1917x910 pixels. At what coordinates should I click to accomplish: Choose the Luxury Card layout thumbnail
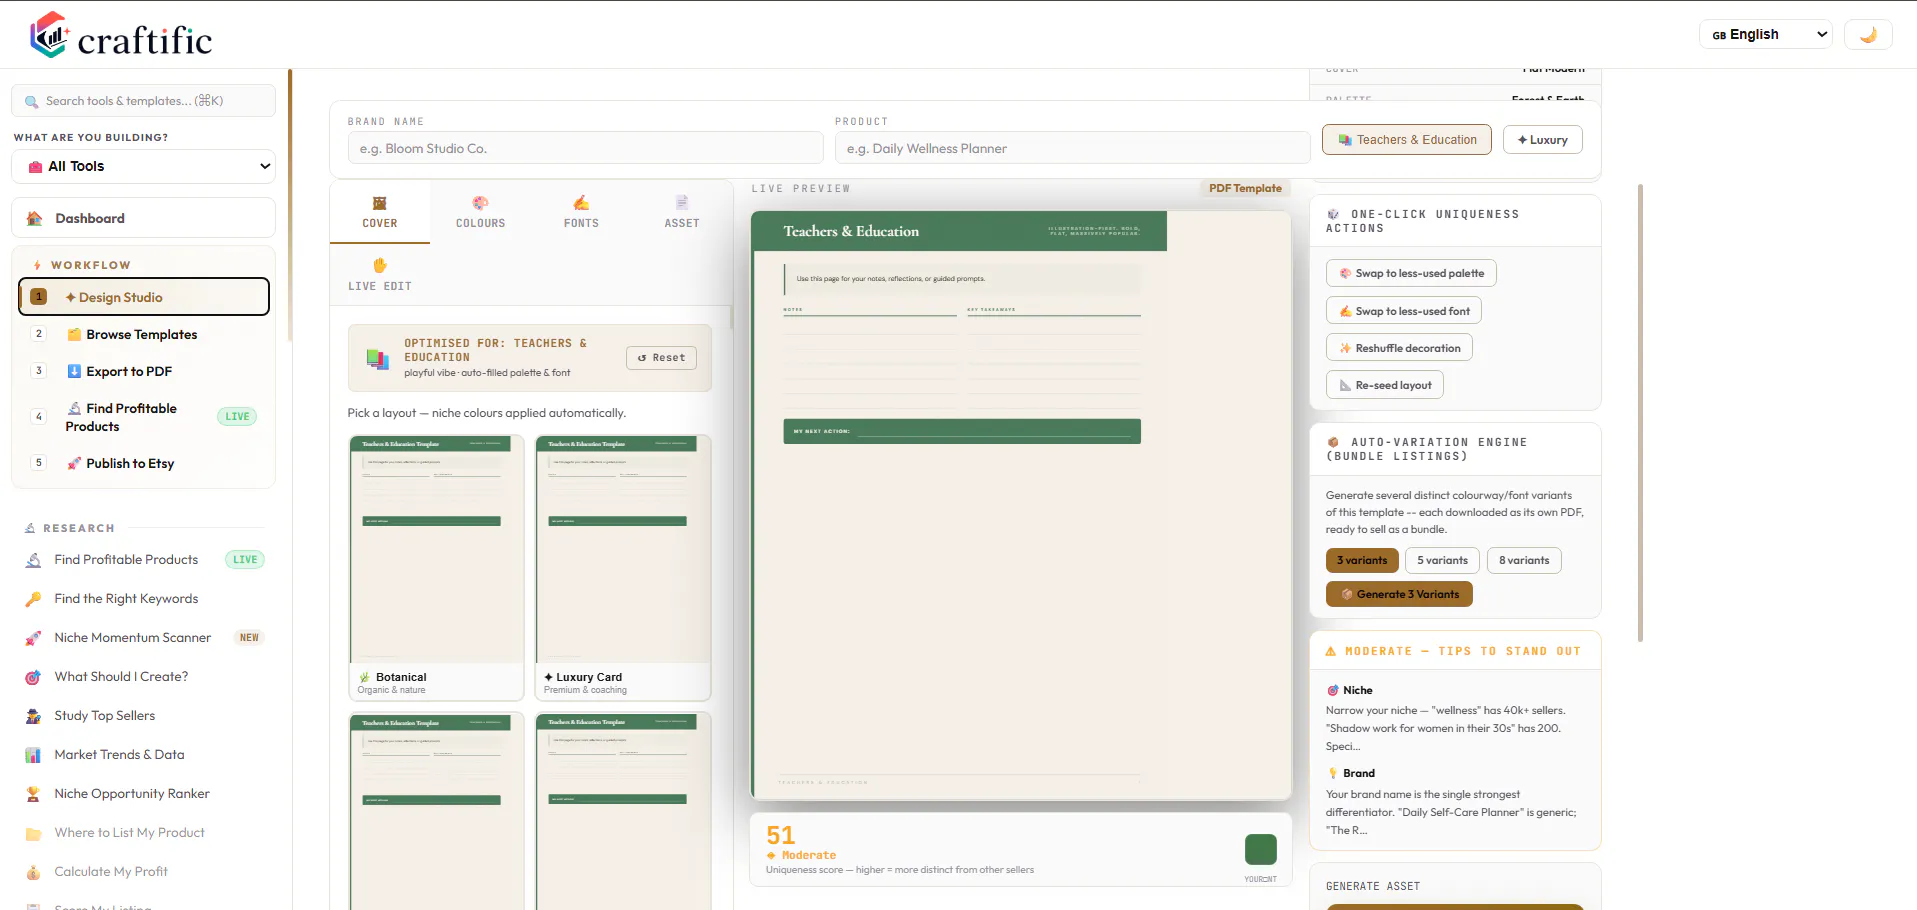point(623,568)
